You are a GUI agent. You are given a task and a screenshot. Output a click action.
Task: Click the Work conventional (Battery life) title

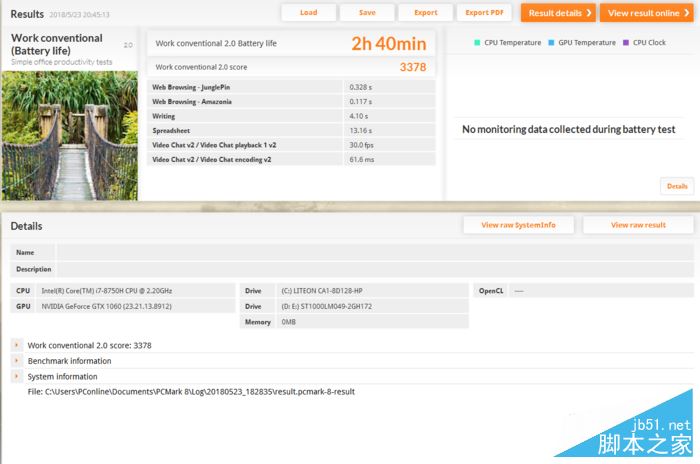(x=57, y=44)
